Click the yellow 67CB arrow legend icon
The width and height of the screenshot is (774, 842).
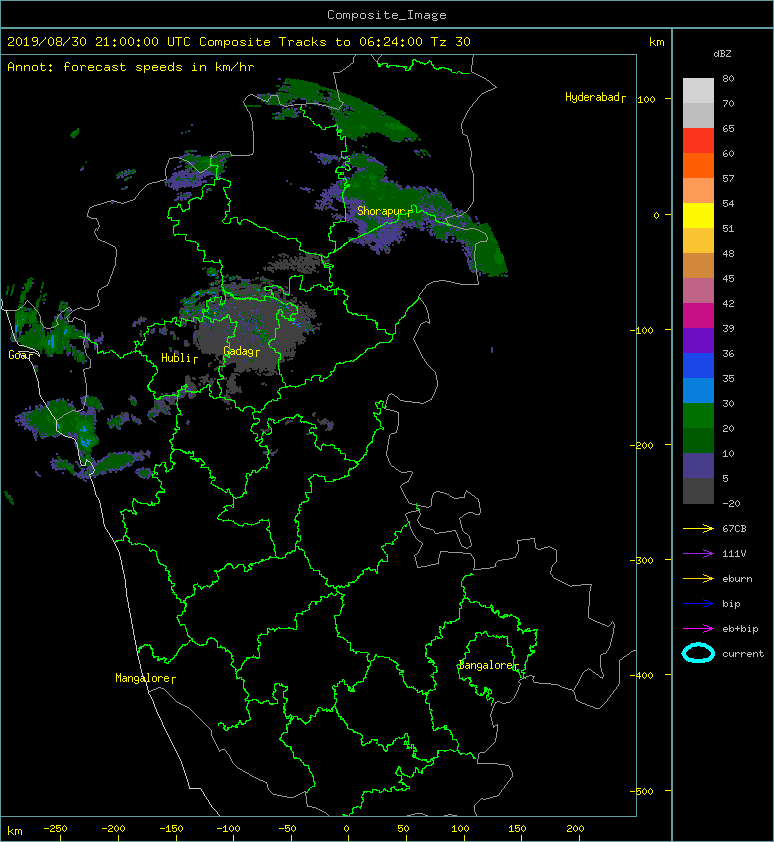coord(698,528)
